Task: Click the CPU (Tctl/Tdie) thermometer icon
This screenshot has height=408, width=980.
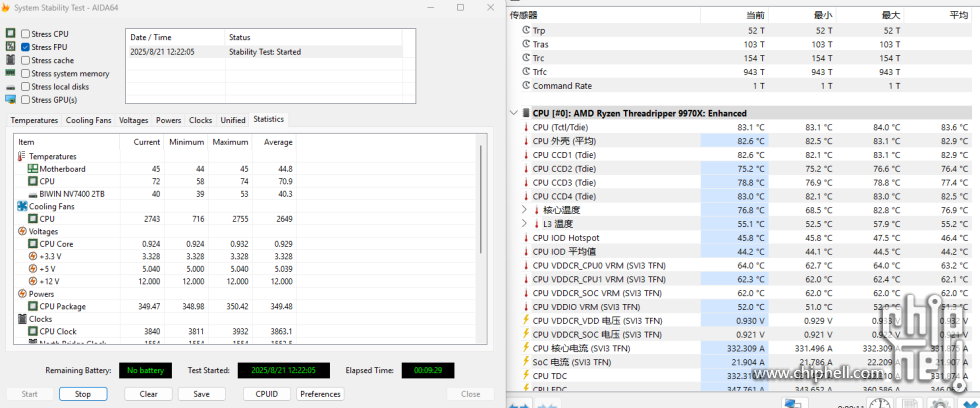Action: click(526, 127)
